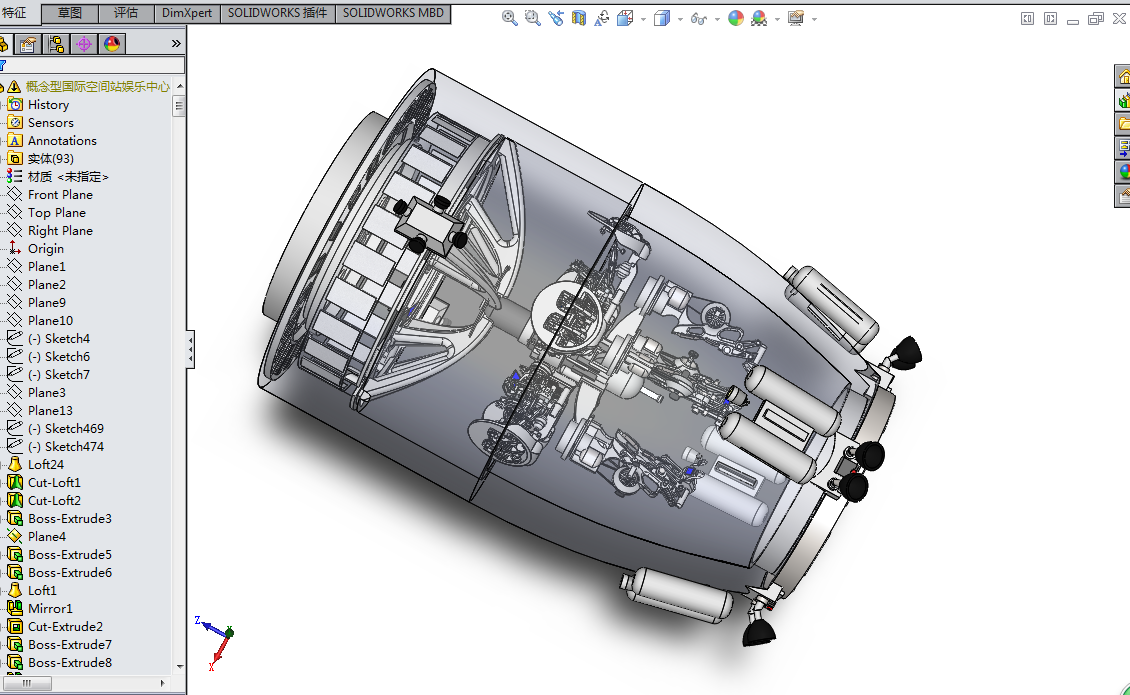Switch to the SOLIDWORKS MBD tab

coord(394,13)
